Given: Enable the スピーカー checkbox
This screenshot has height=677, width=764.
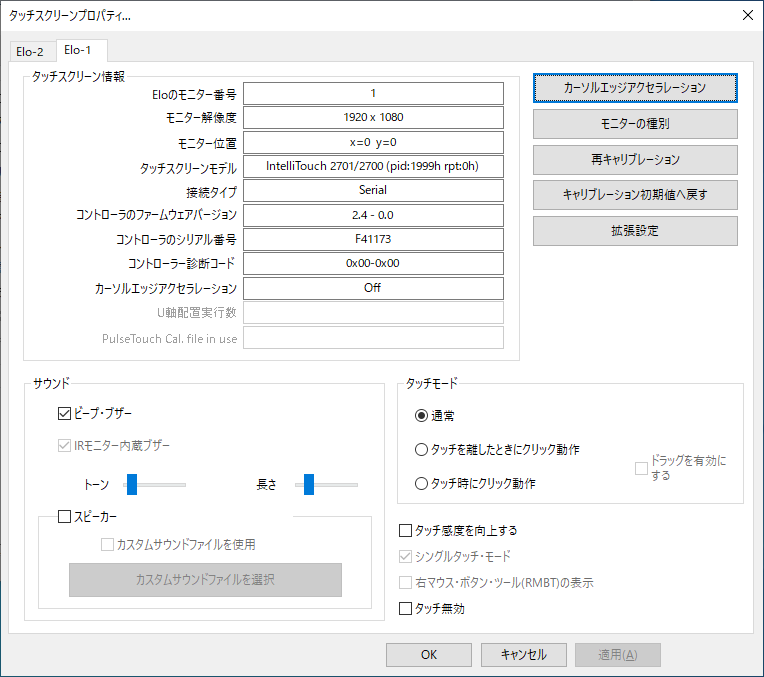Looking at the screenshot, I should coord(65,517).
